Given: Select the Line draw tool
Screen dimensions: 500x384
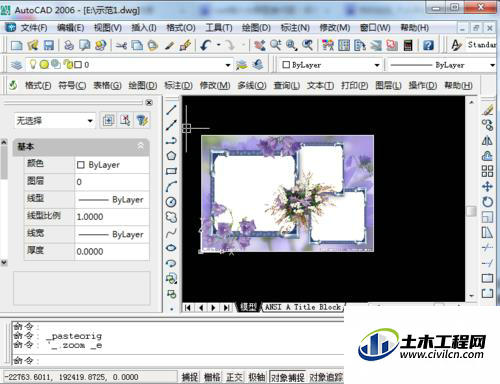Looking at the screenshot, I should (171, 110).
